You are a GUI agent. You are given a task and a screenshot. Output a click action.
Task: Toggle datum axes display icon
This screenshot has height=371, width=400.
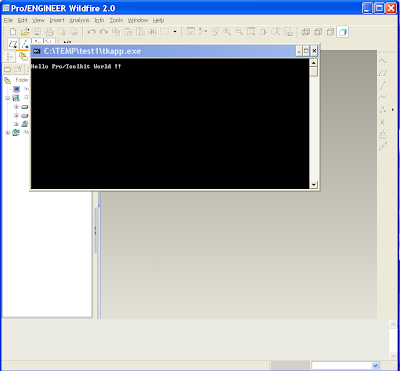25,44
